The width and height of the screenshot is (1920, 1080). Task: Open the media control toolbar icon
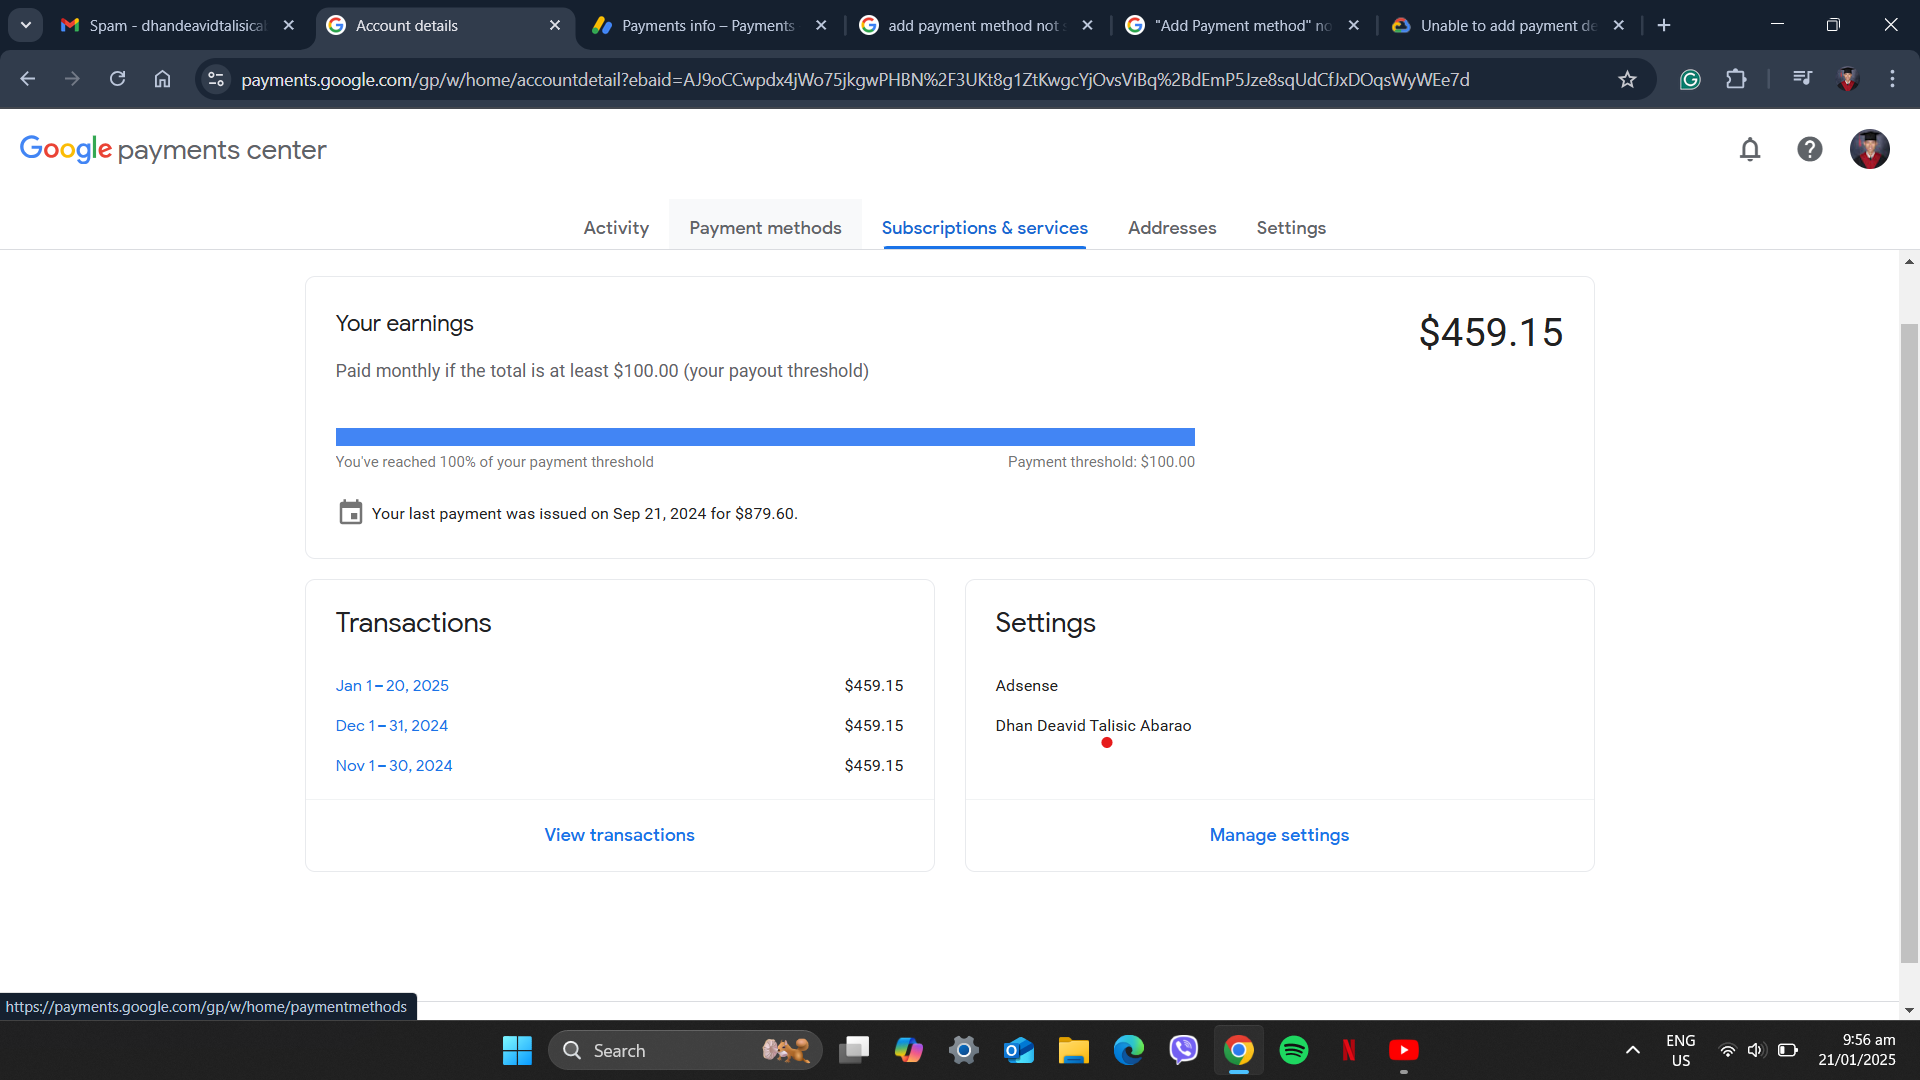point(1802,79)
